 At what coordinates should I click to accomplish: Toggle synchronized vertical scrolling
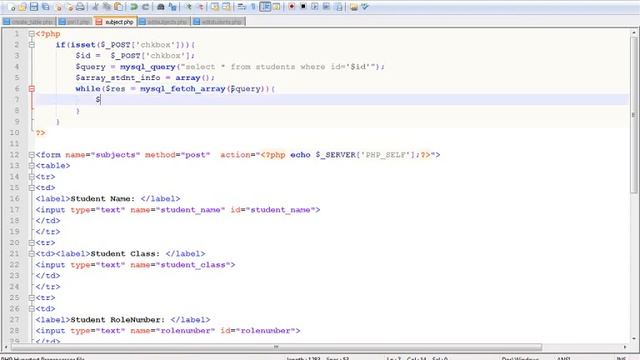click(x=215, y=7)
